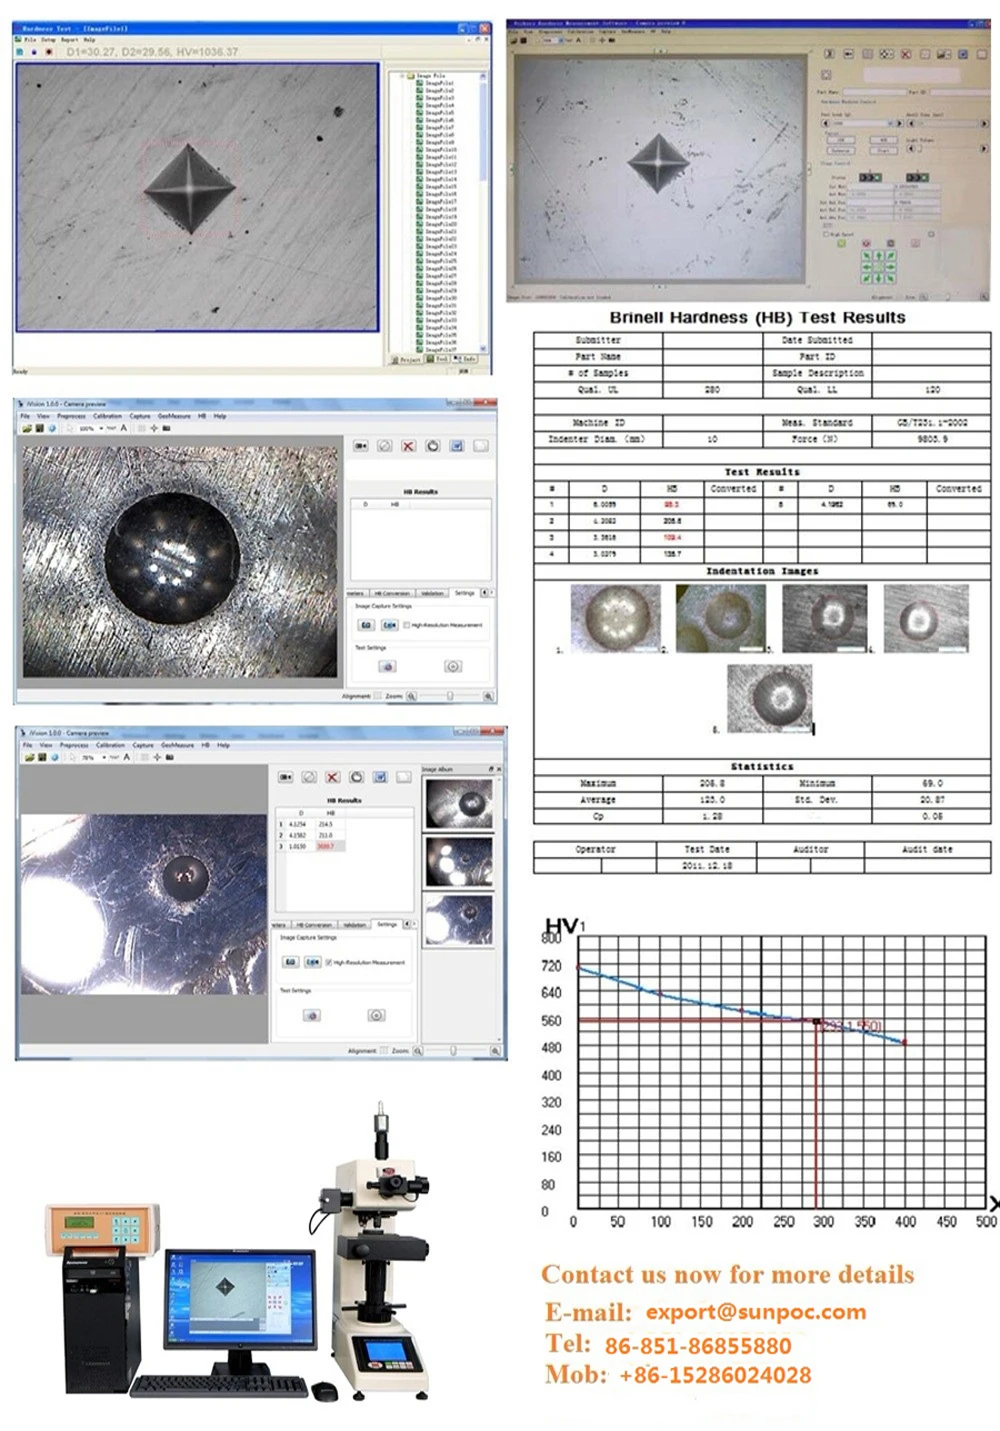
Task: Click Zoom slider in iVision window with empty HB Results
Action: tap(449, 696)
